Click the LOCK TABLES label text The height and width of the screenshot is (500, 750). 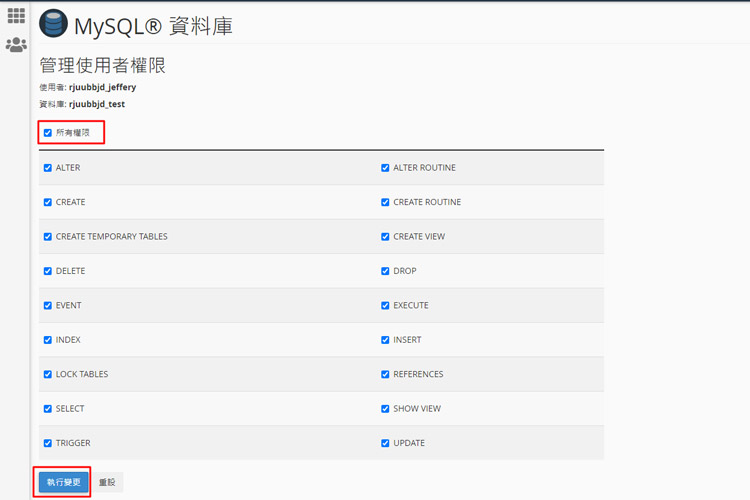point(82,374)
